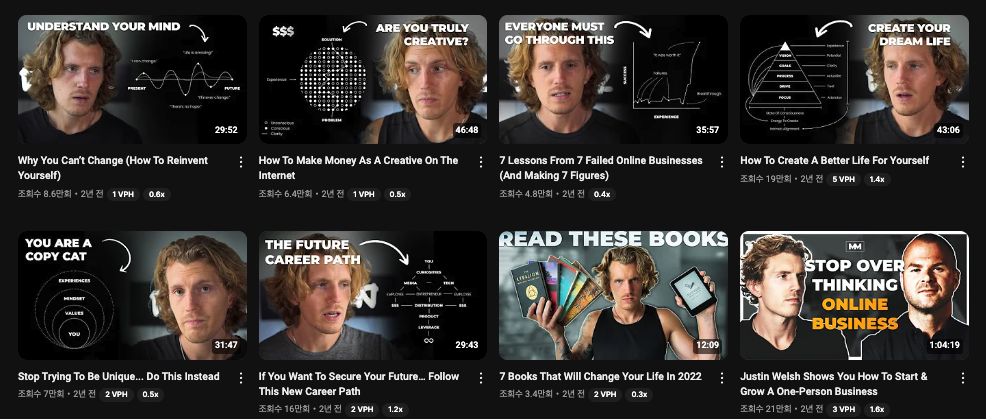The image size is (986, 419).
Task: Open three-dot menu for 7 Lessons From 7 Failed Online Businesses
Action: point(722,162)
